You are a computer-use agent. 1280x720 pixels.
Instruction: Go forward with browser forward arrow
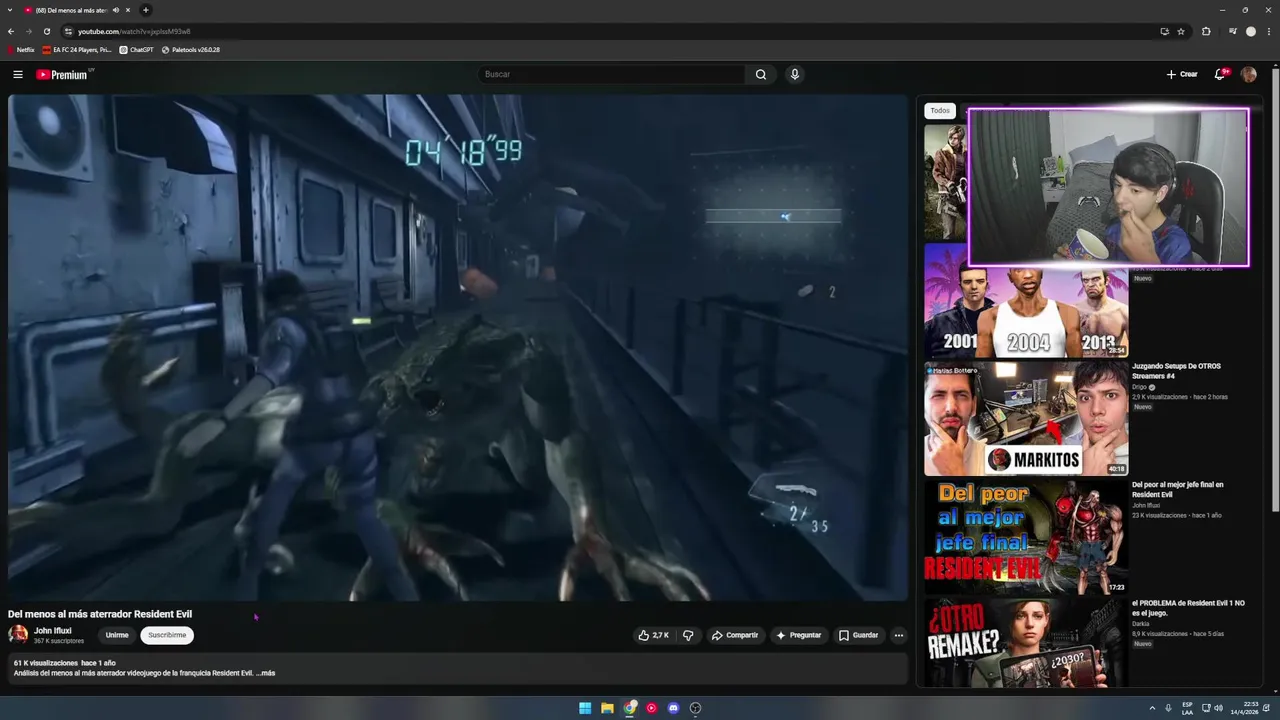pyautogui.click(x=28, y=31)
